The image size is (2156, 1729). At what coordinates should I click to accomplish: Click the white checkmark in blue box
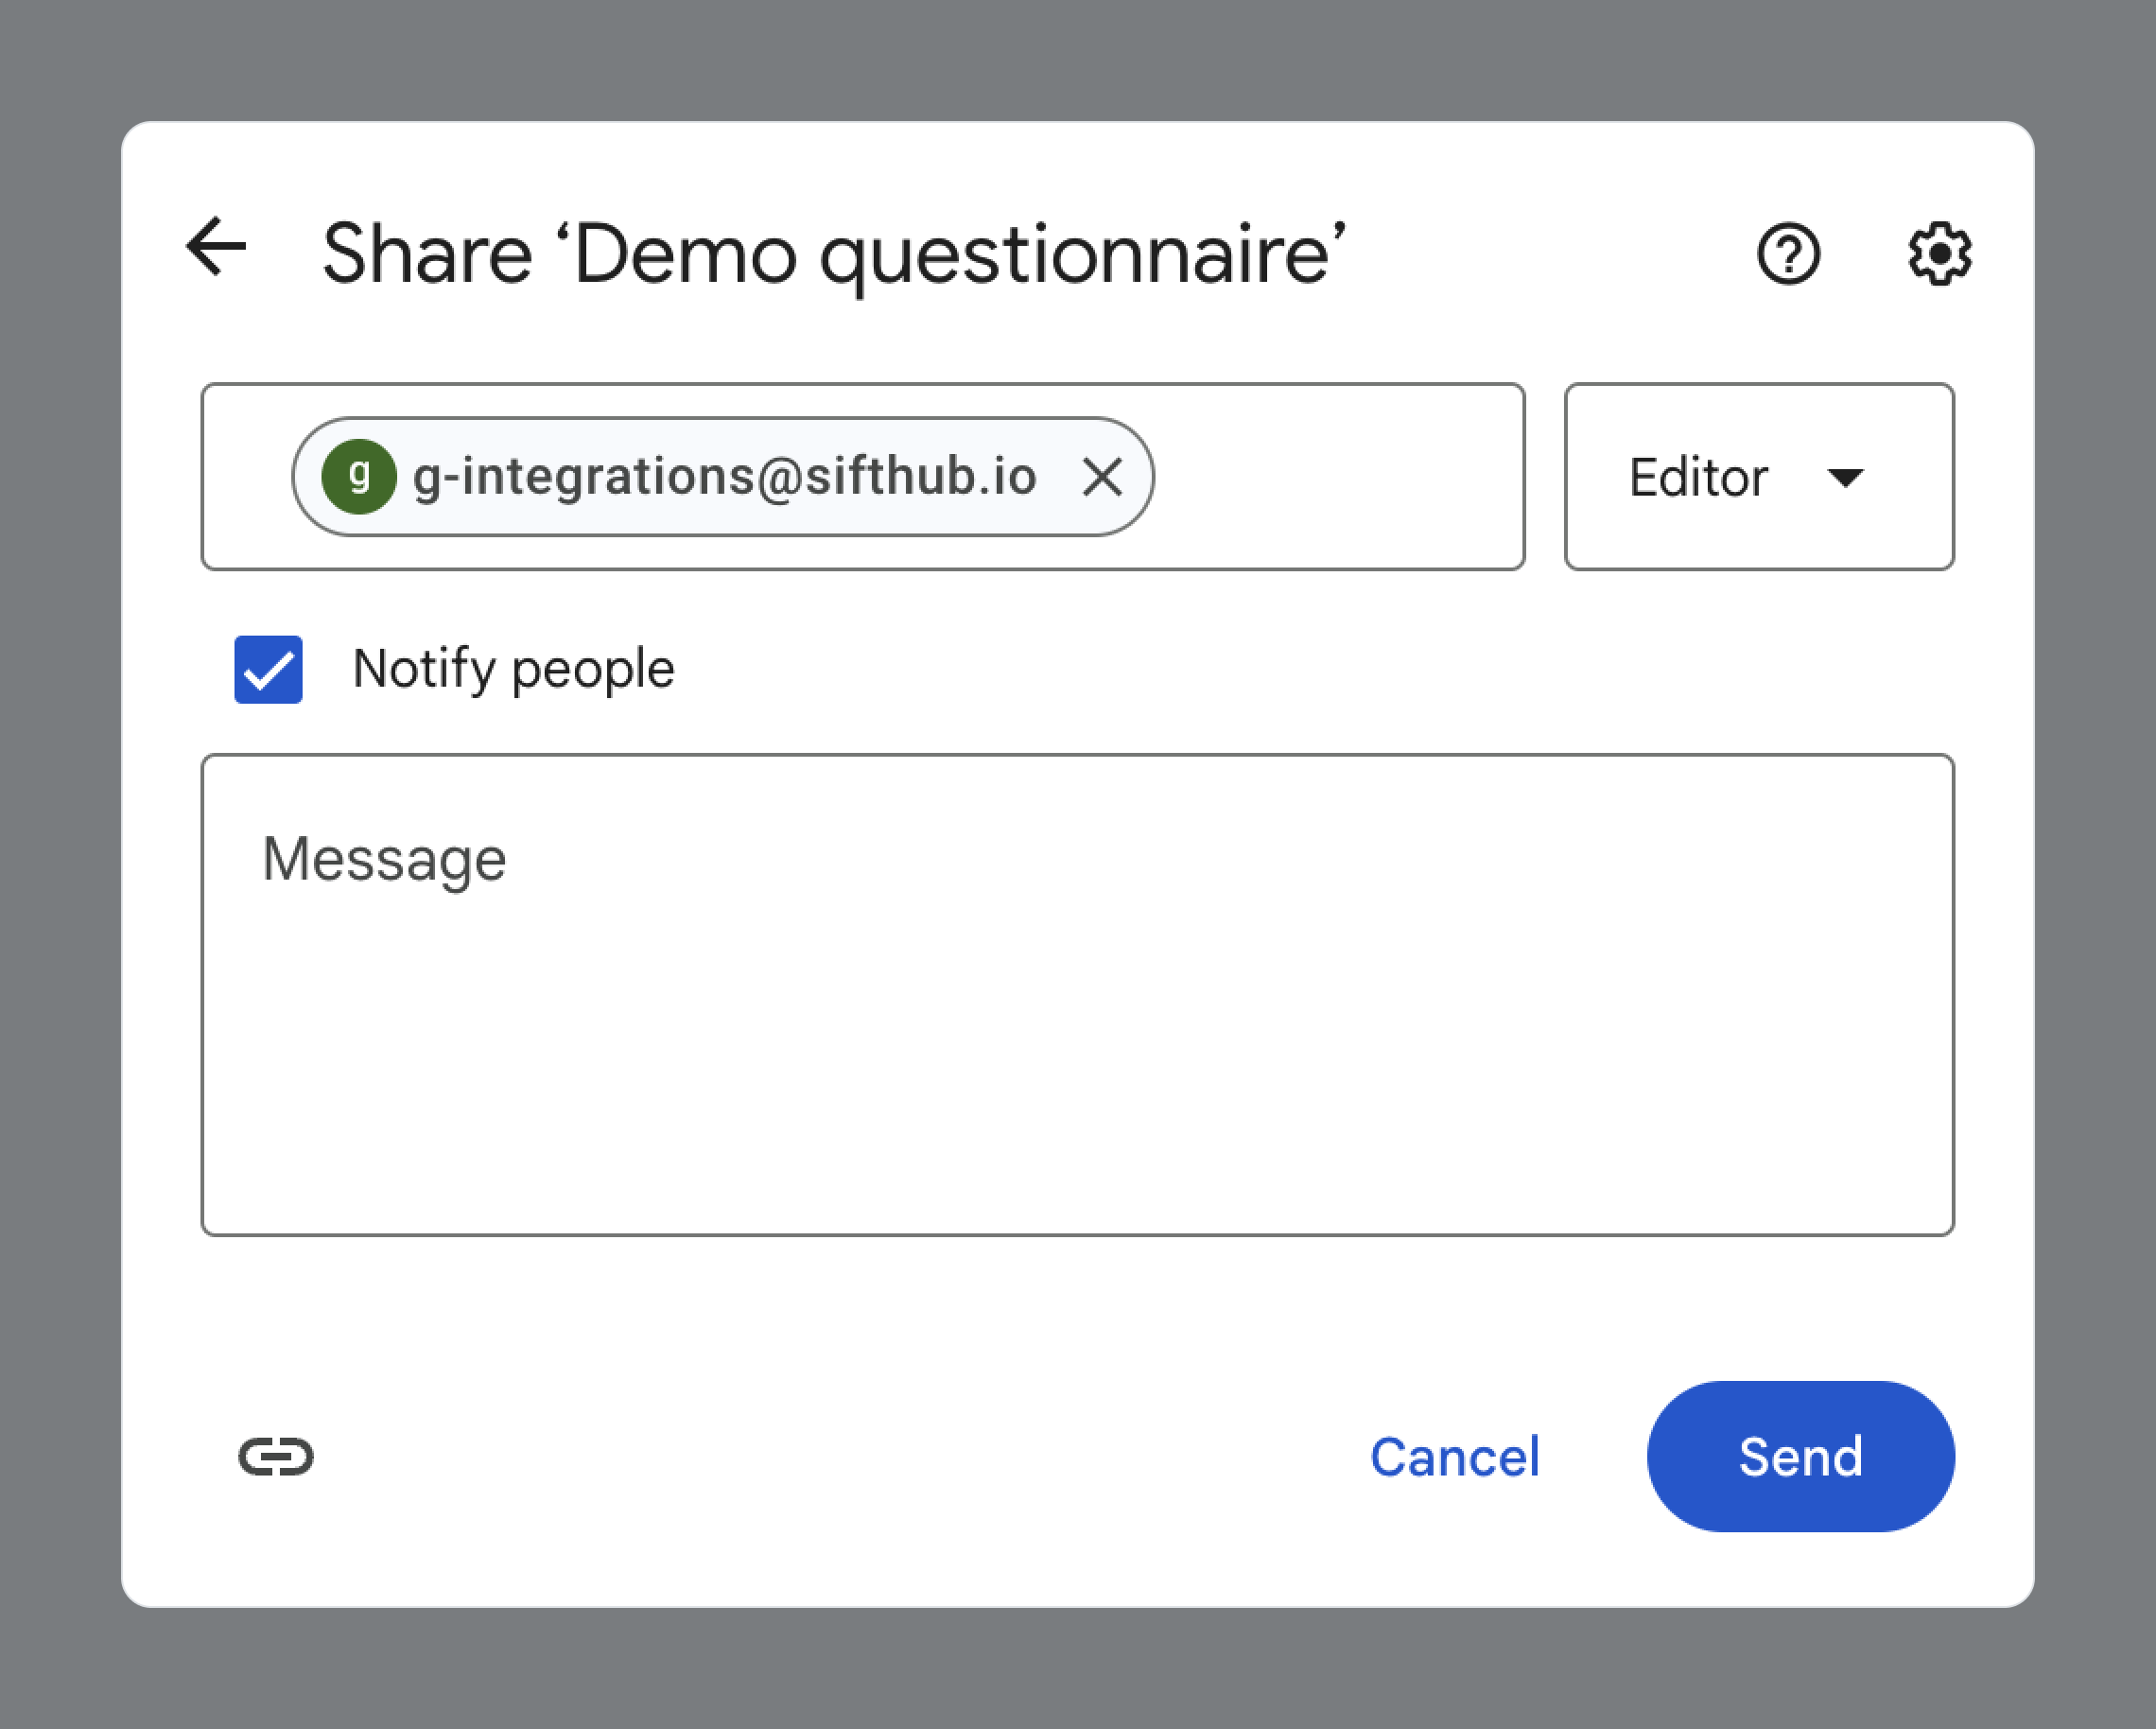click(268, 671)
